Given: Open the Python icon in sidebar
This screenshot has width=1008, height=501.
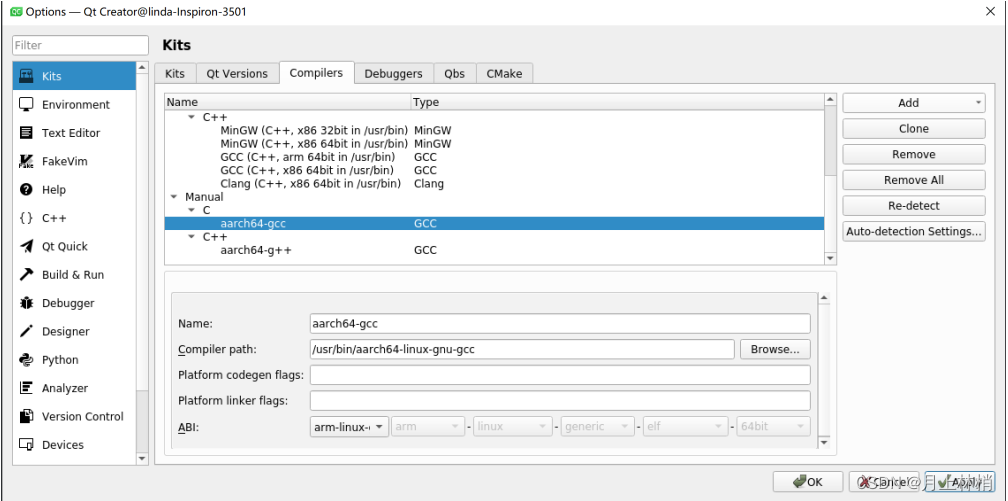Looking at the screenshot, I should click(x=26, y=359).
